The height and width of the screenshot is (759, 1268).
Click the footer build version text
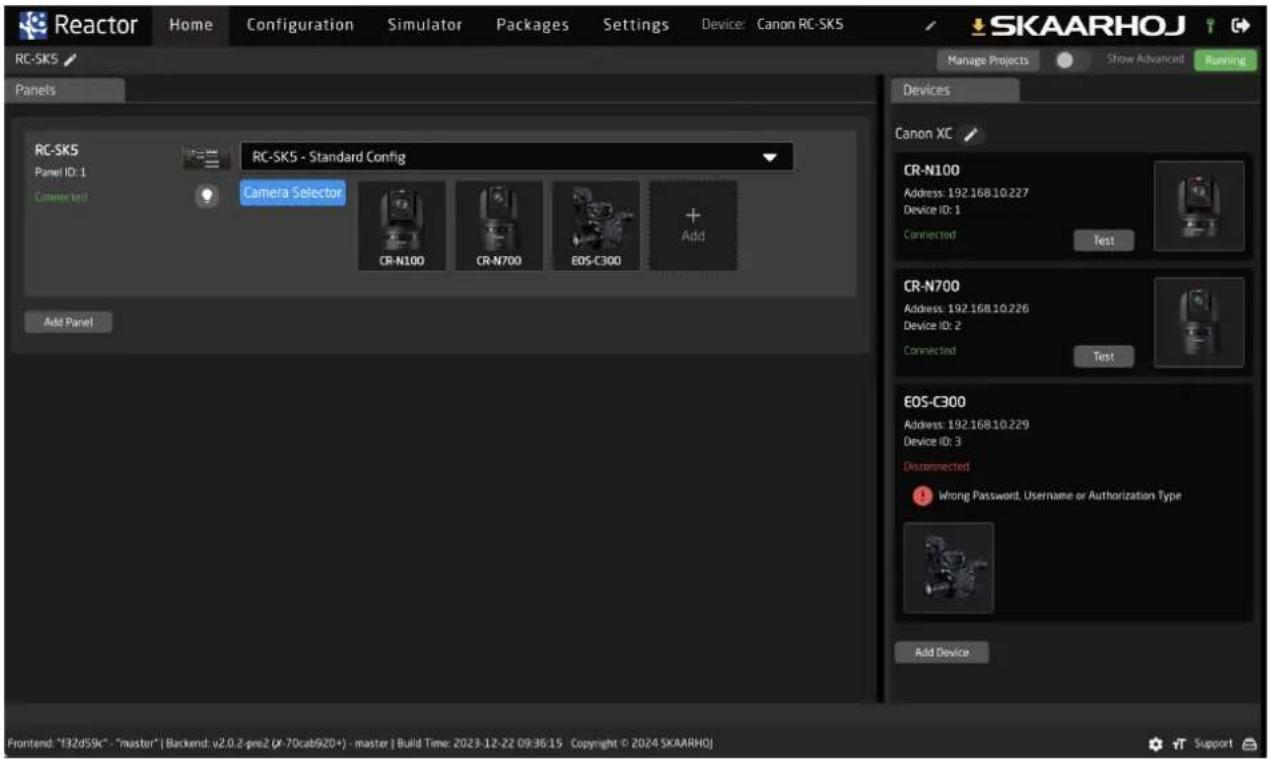tap(360, 744)
